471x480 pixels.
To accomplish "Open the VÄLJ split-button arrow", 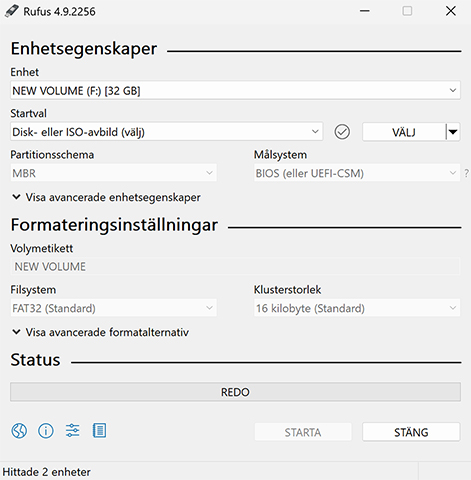I will click(453, 132).
